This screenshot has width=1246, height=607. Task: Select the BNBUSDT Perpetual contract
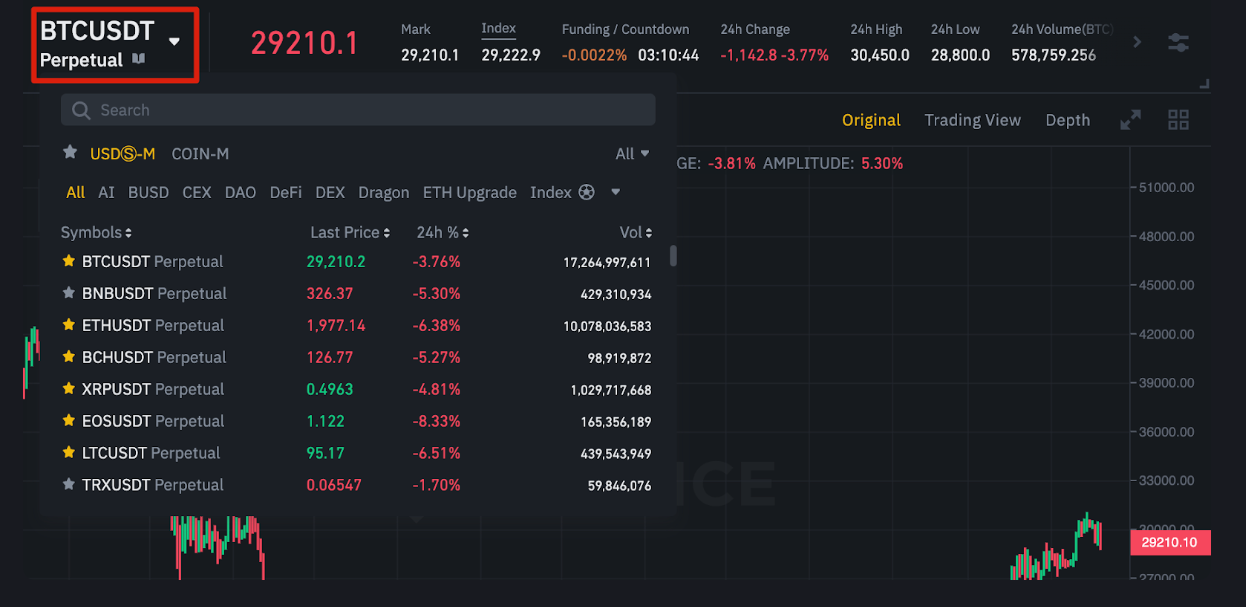[358, 293]
